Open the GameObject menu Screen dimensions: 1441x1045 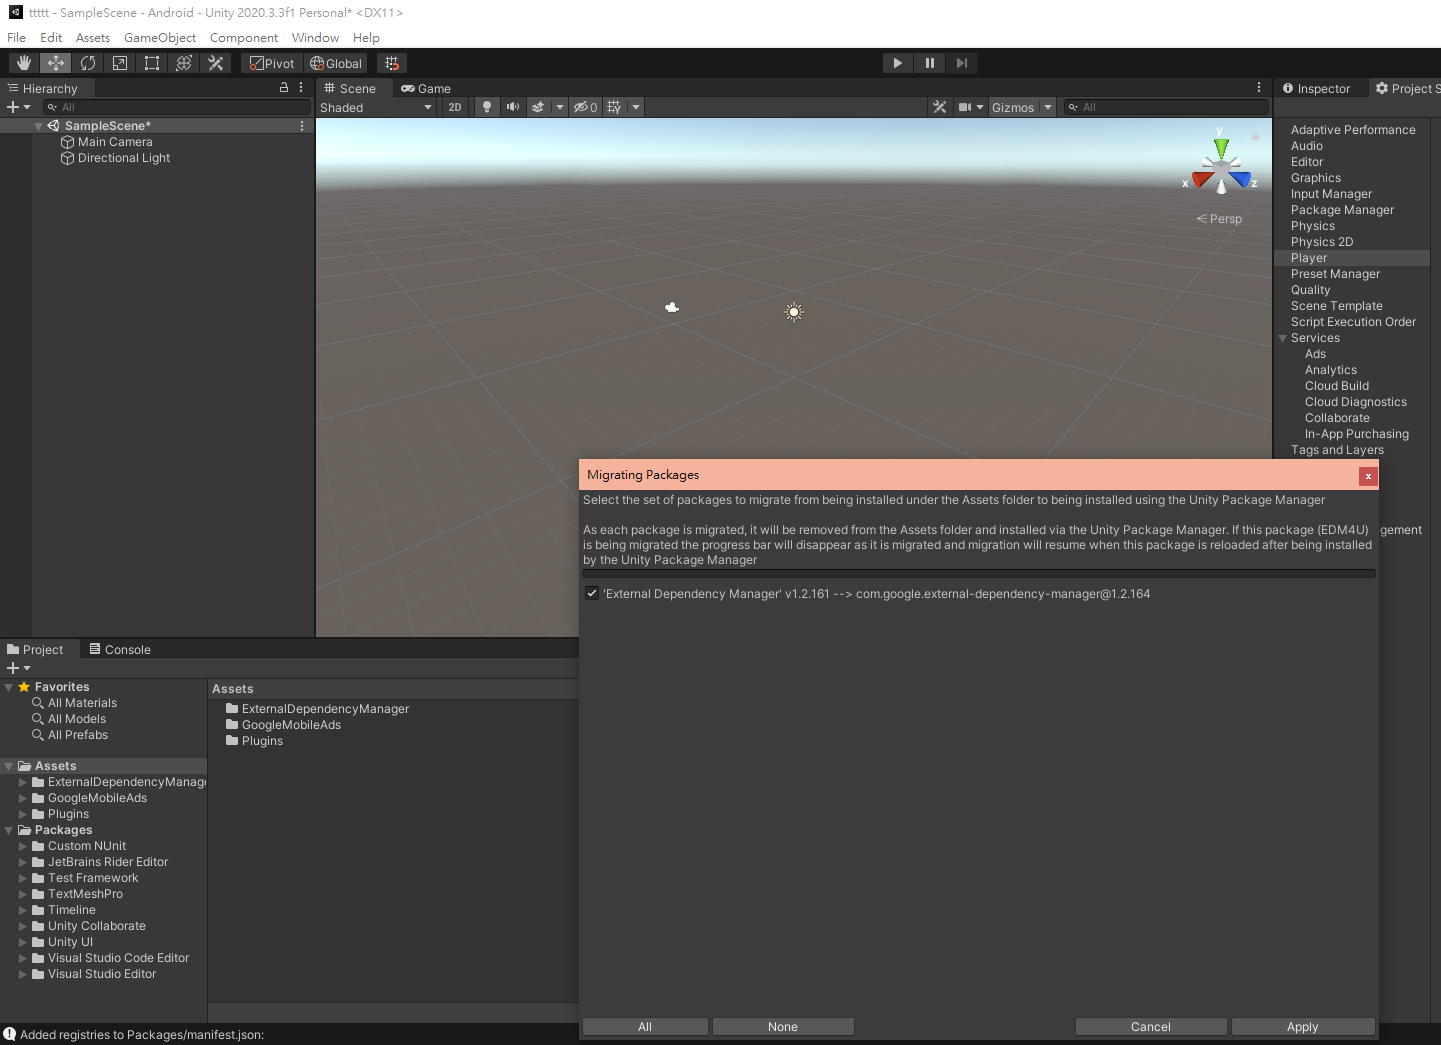coord(160,38)
